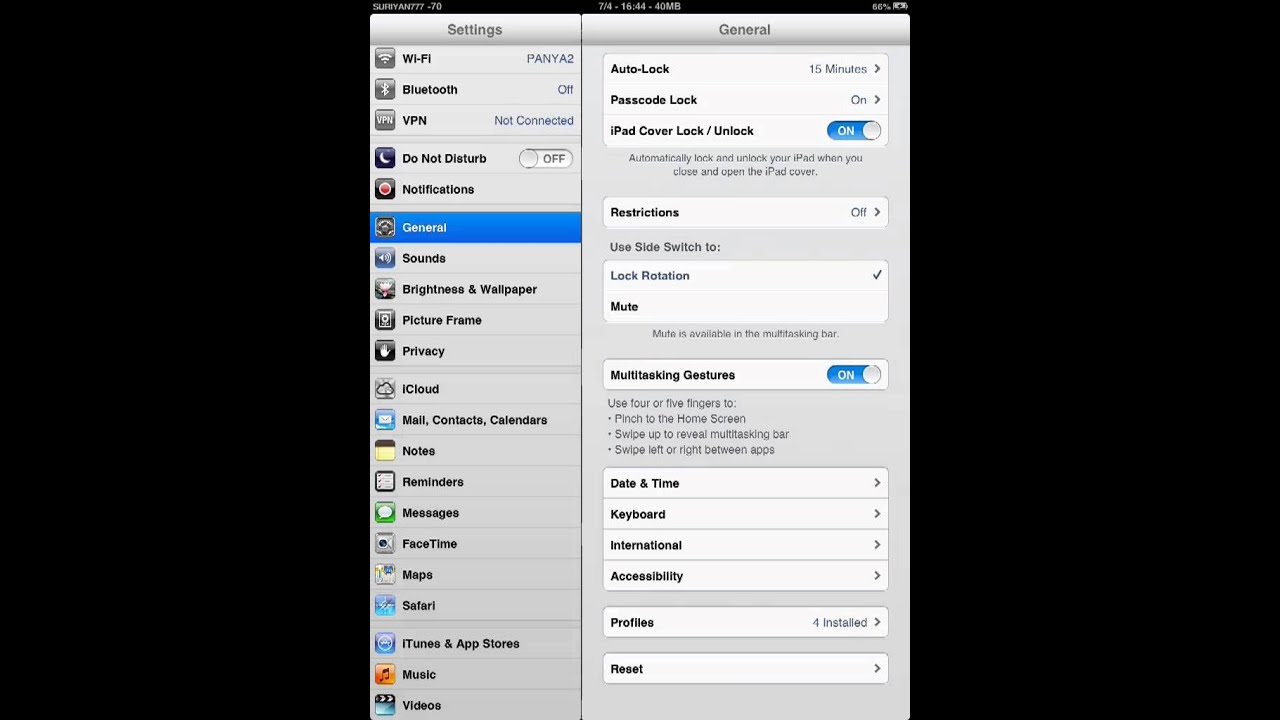The height and width of the screenshot is (720, 1280).
Task: Tap the Wi-Fi icon in sidebar
Action: click(385, 59)
